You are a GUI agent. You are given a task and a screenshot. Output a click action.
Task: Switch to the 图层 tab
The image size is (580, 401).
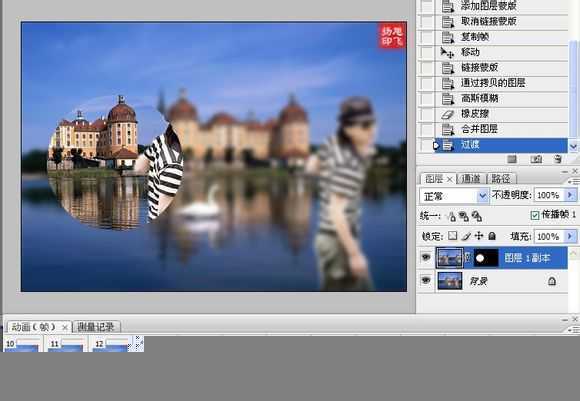click(x=434, y=179)
